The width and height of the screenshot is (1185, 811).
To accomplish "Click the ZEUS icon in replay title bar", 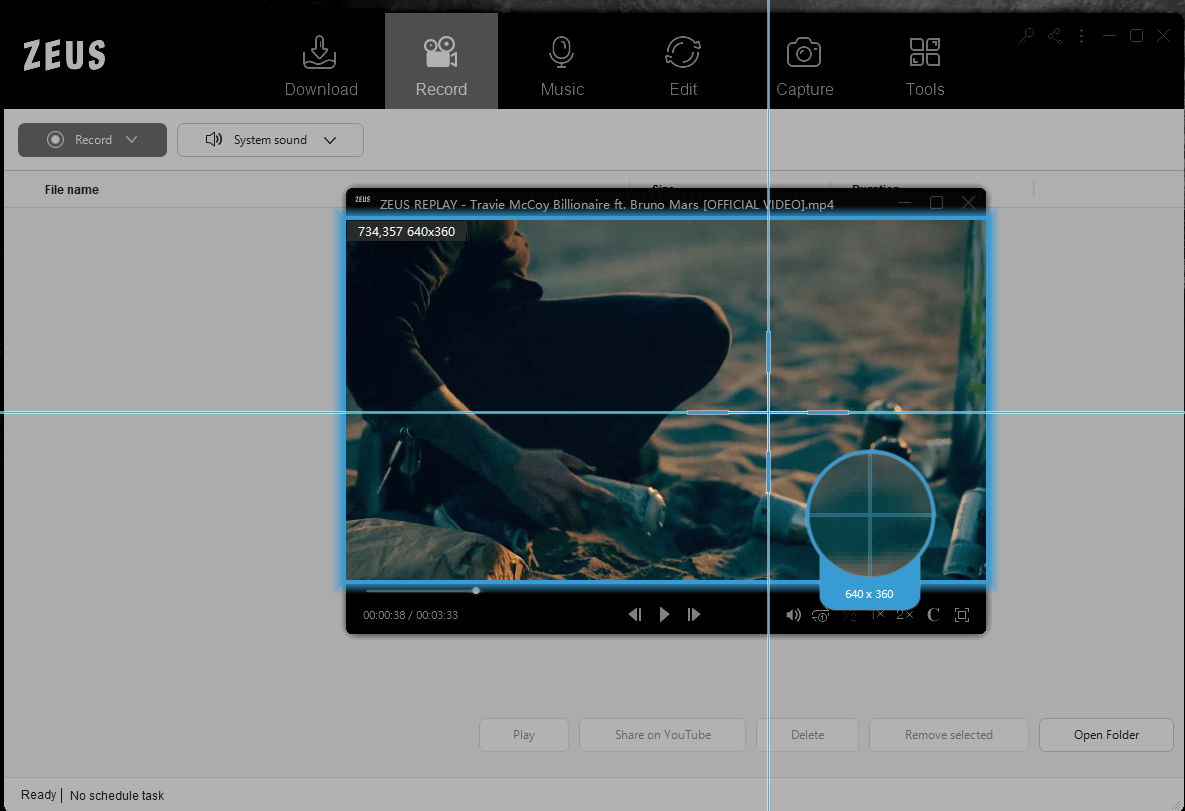I will [363, 200].
